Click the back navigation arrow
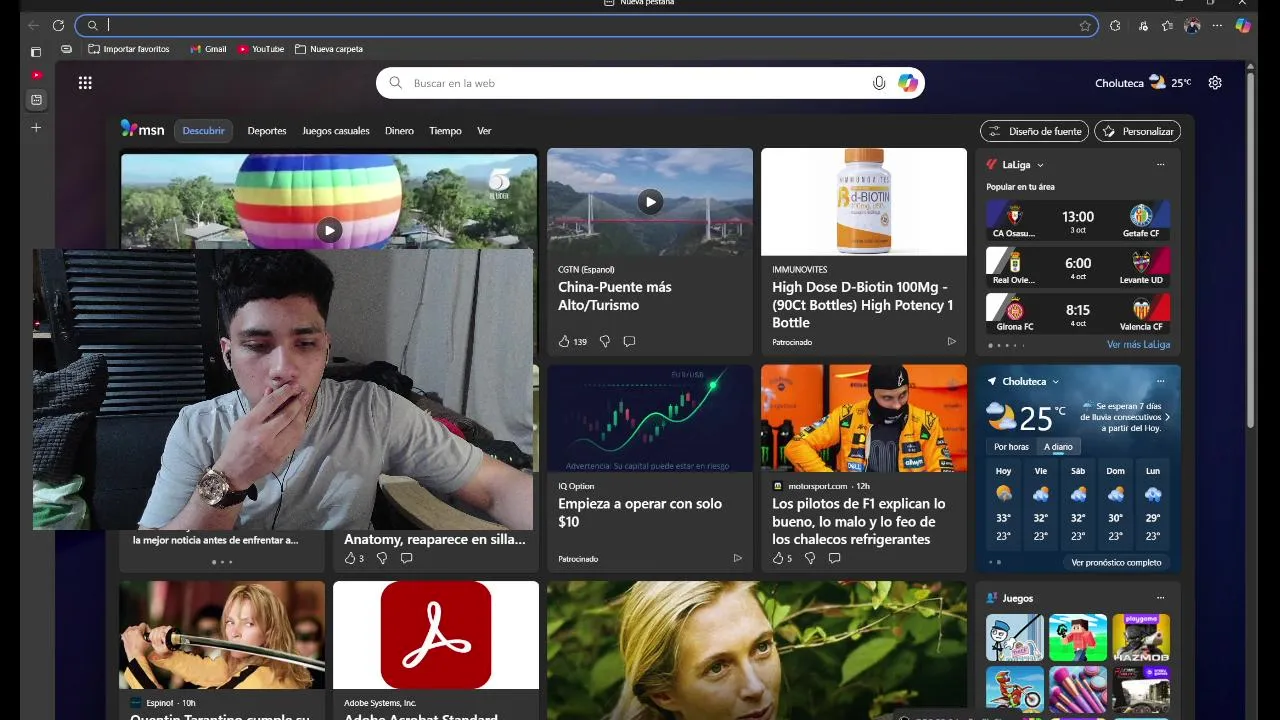The height and width of the screenshot is (720, 1280). pos(33,26)
